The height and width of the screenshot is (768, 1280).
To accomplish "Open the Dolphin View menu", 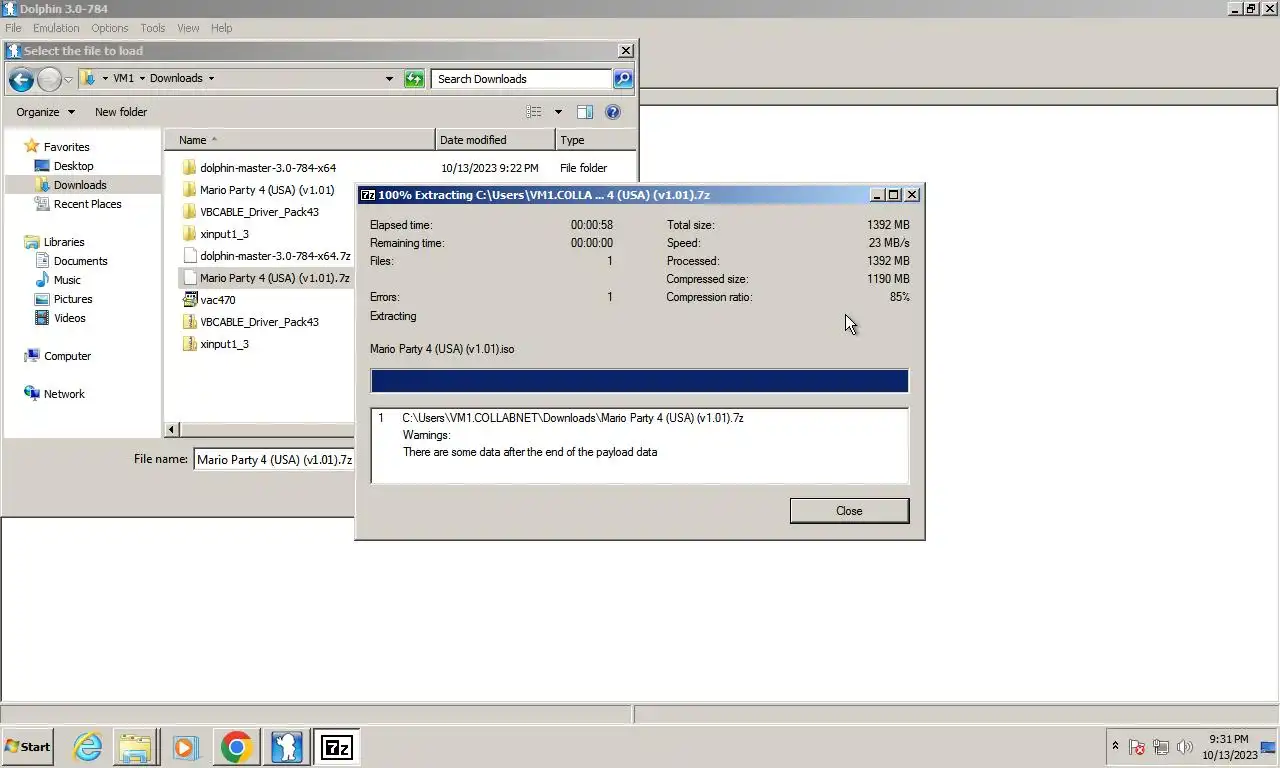I will 188,28.
